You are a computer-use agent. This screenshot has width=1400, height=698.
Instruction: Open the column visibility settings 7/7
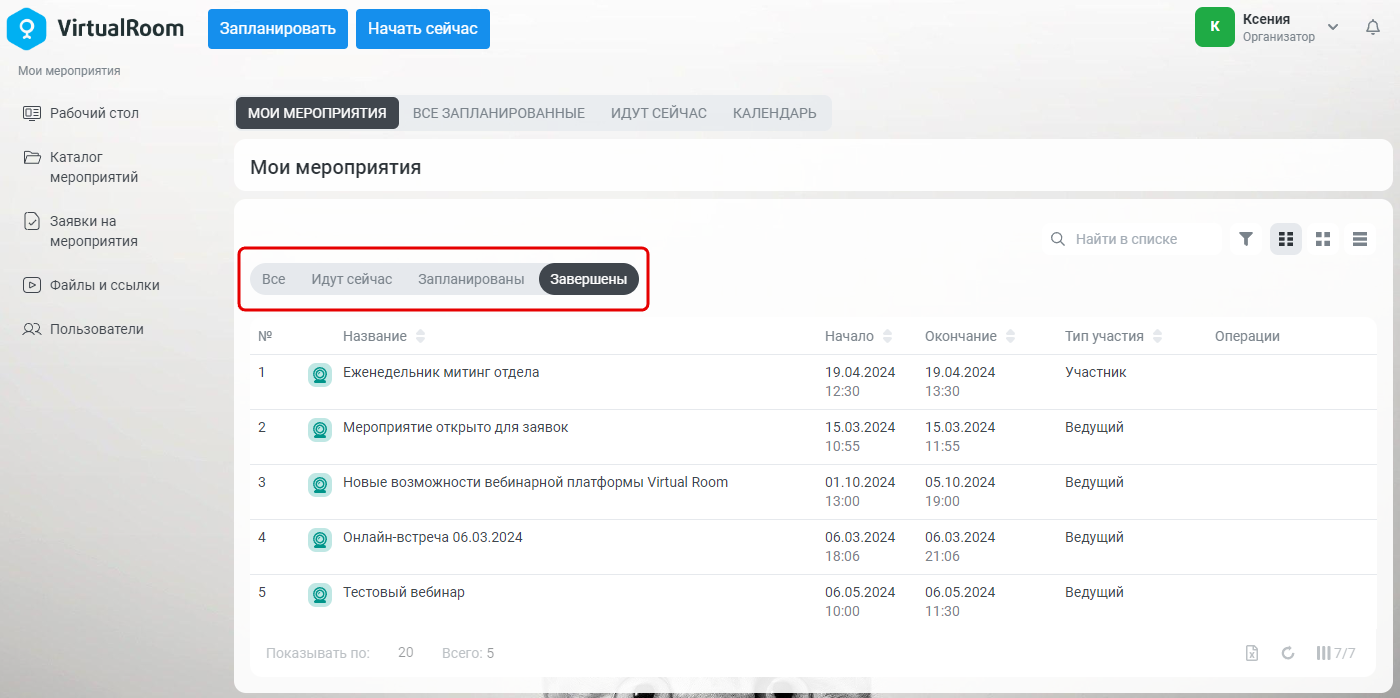[x=1336, y=653]
